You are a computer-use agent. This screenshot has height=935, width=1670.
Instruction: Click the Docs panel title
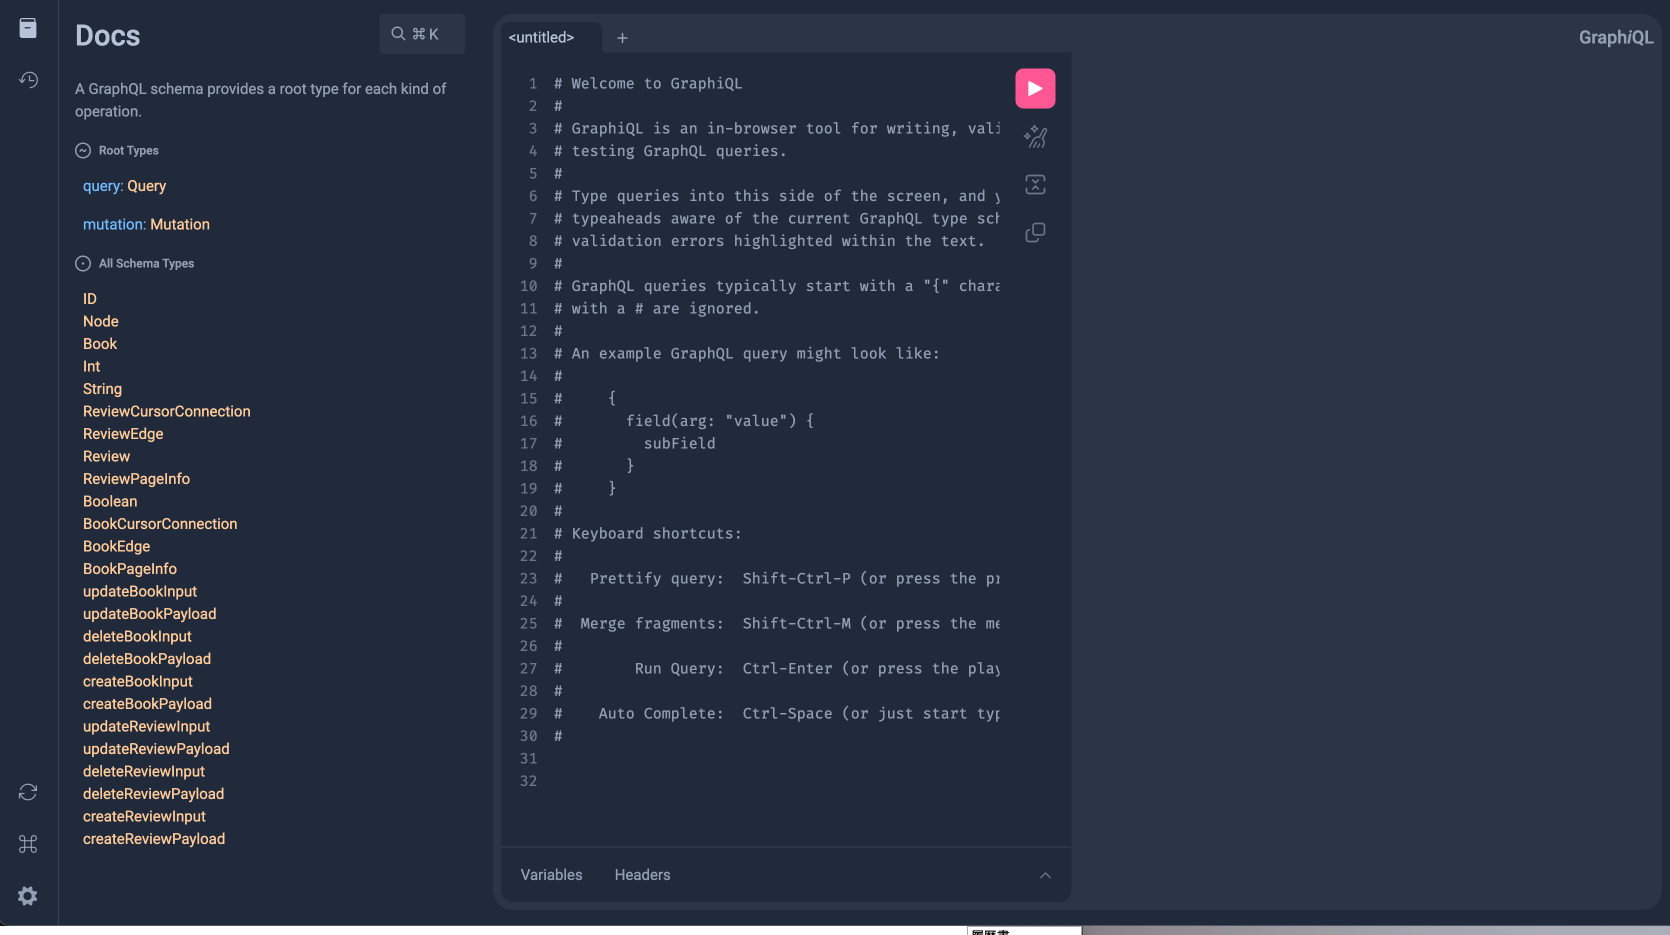(108, 36)
